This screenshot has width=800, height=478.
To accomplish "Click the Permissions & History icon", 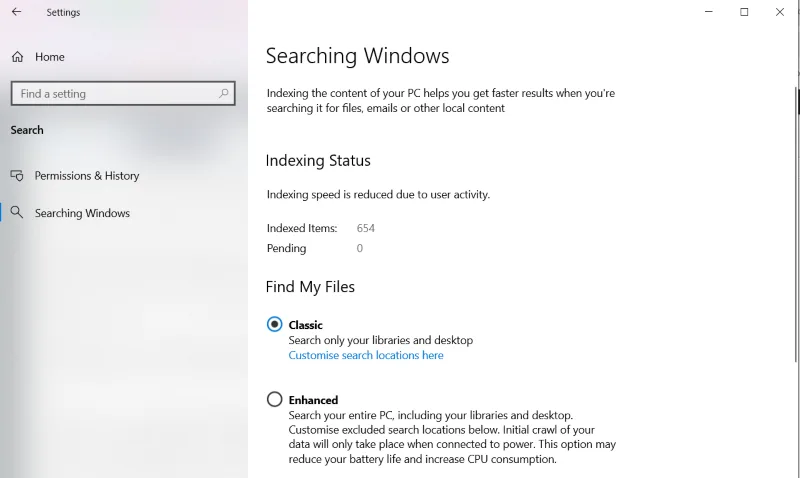I will tap(17, 175).
